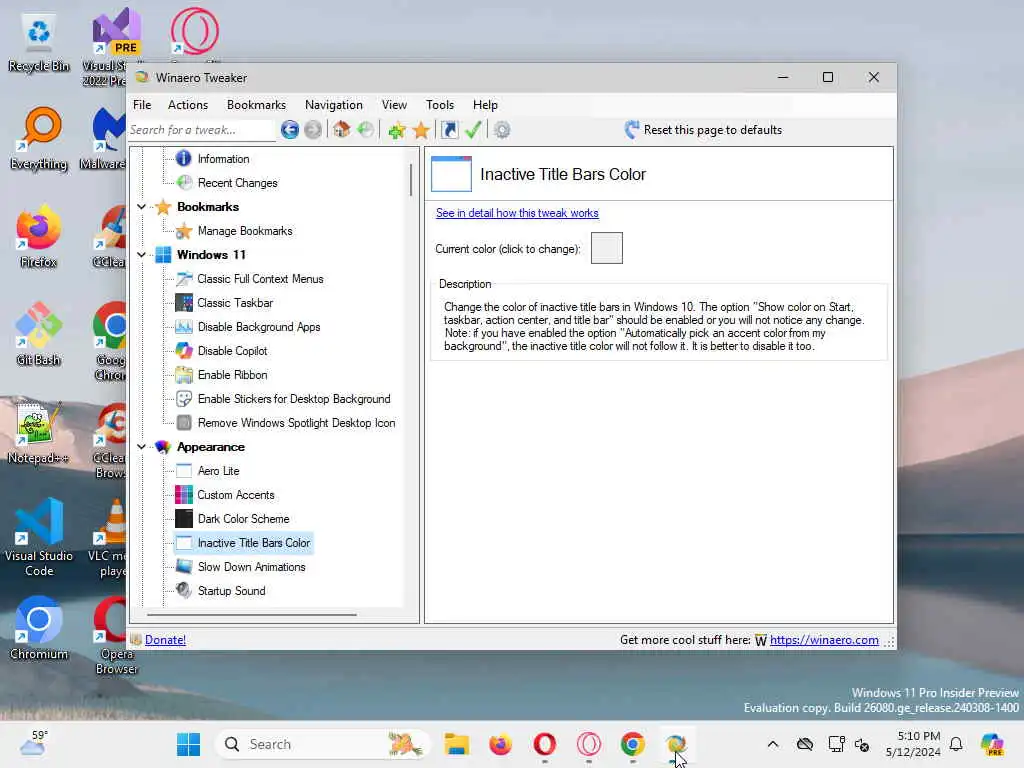Open the weather widget showing 59°

click(x=33, y=744)
